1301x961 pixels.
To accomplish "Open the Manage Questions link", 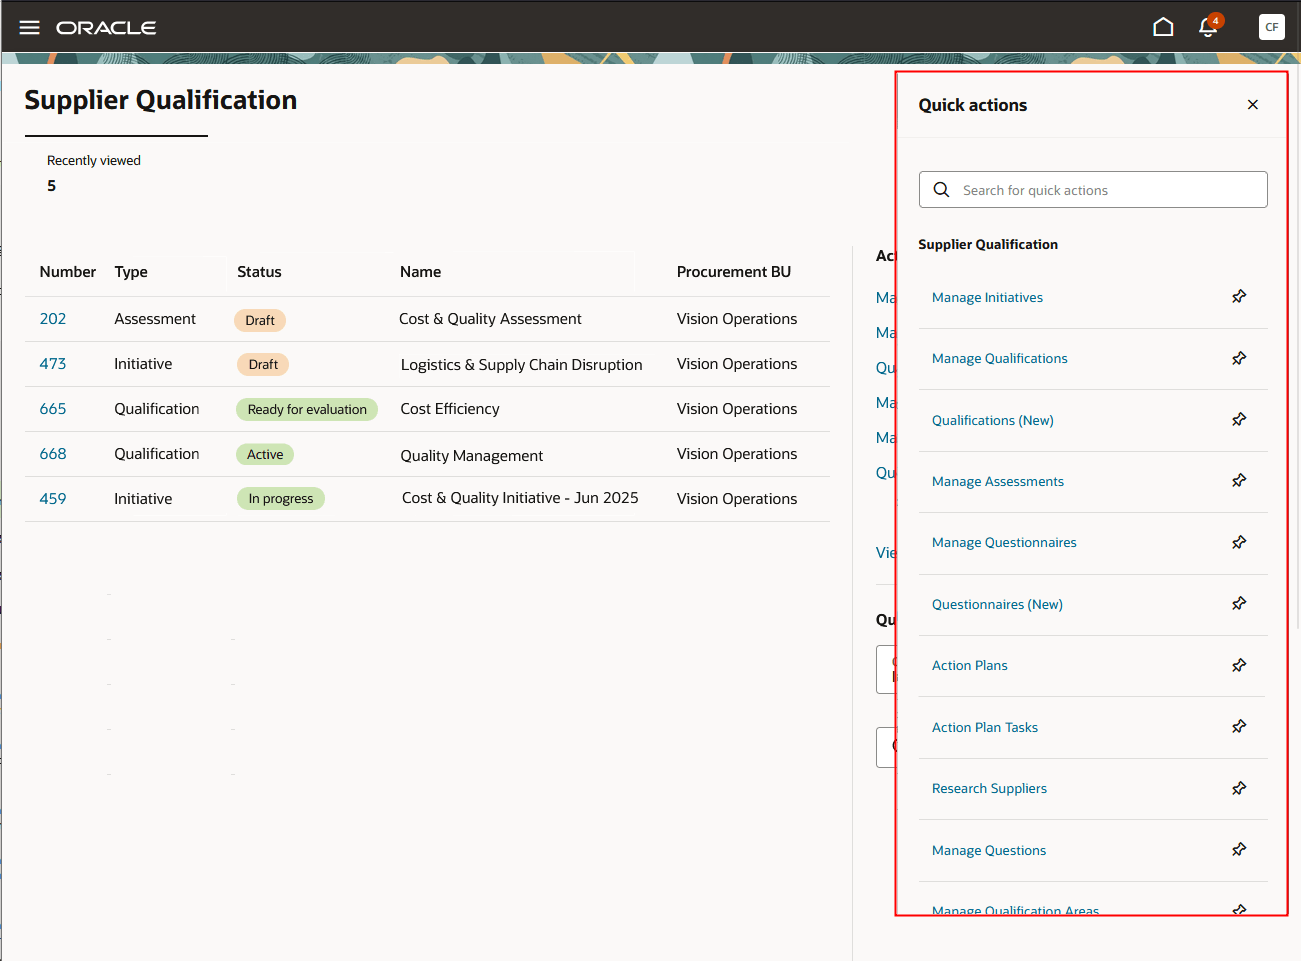I will tap(989, 850).
